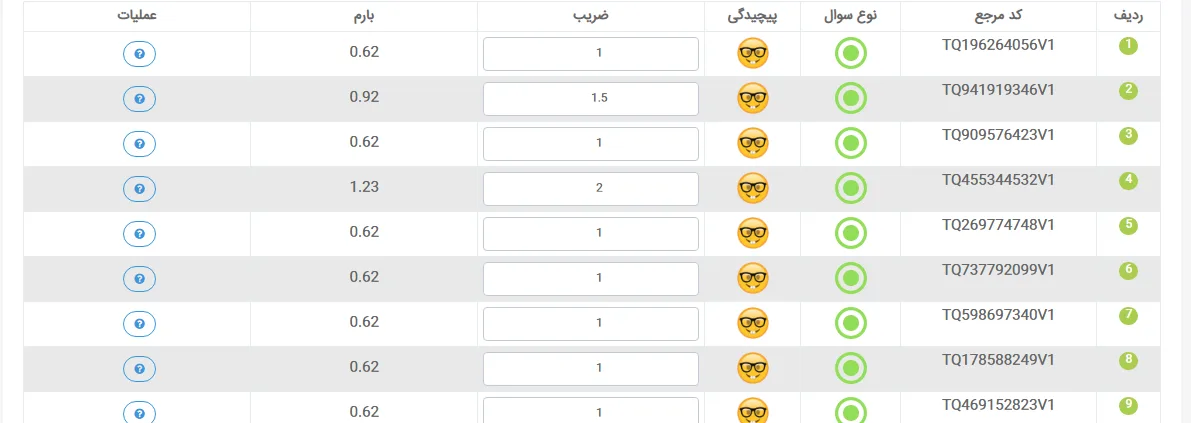Screen dimensions: 1191x423
Task: Click complexity emoji for row TQ455344532V1
Action: tap(753, 188)
